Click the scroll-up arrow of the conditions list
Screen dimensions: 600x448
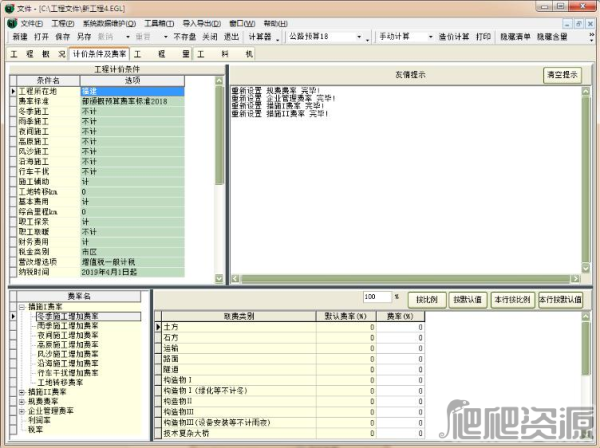(x=219, y=81)
